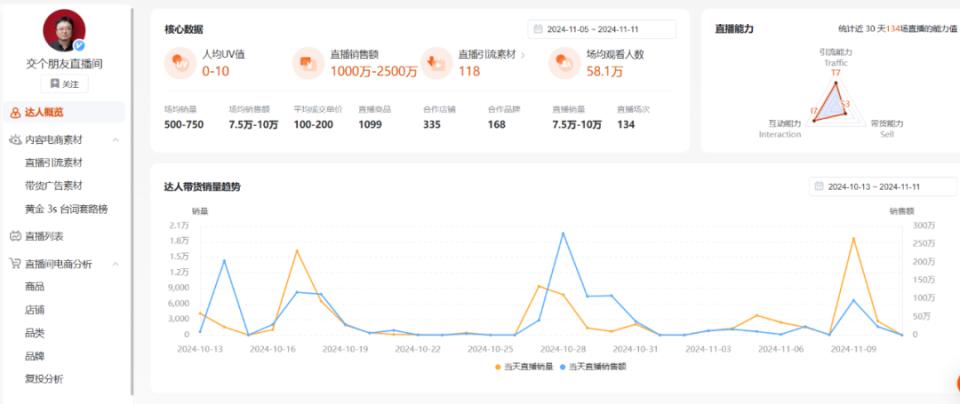Screen dimensions: 960x404
Task: Toggle the 当天直播销量 legend series
Action: 523,367
